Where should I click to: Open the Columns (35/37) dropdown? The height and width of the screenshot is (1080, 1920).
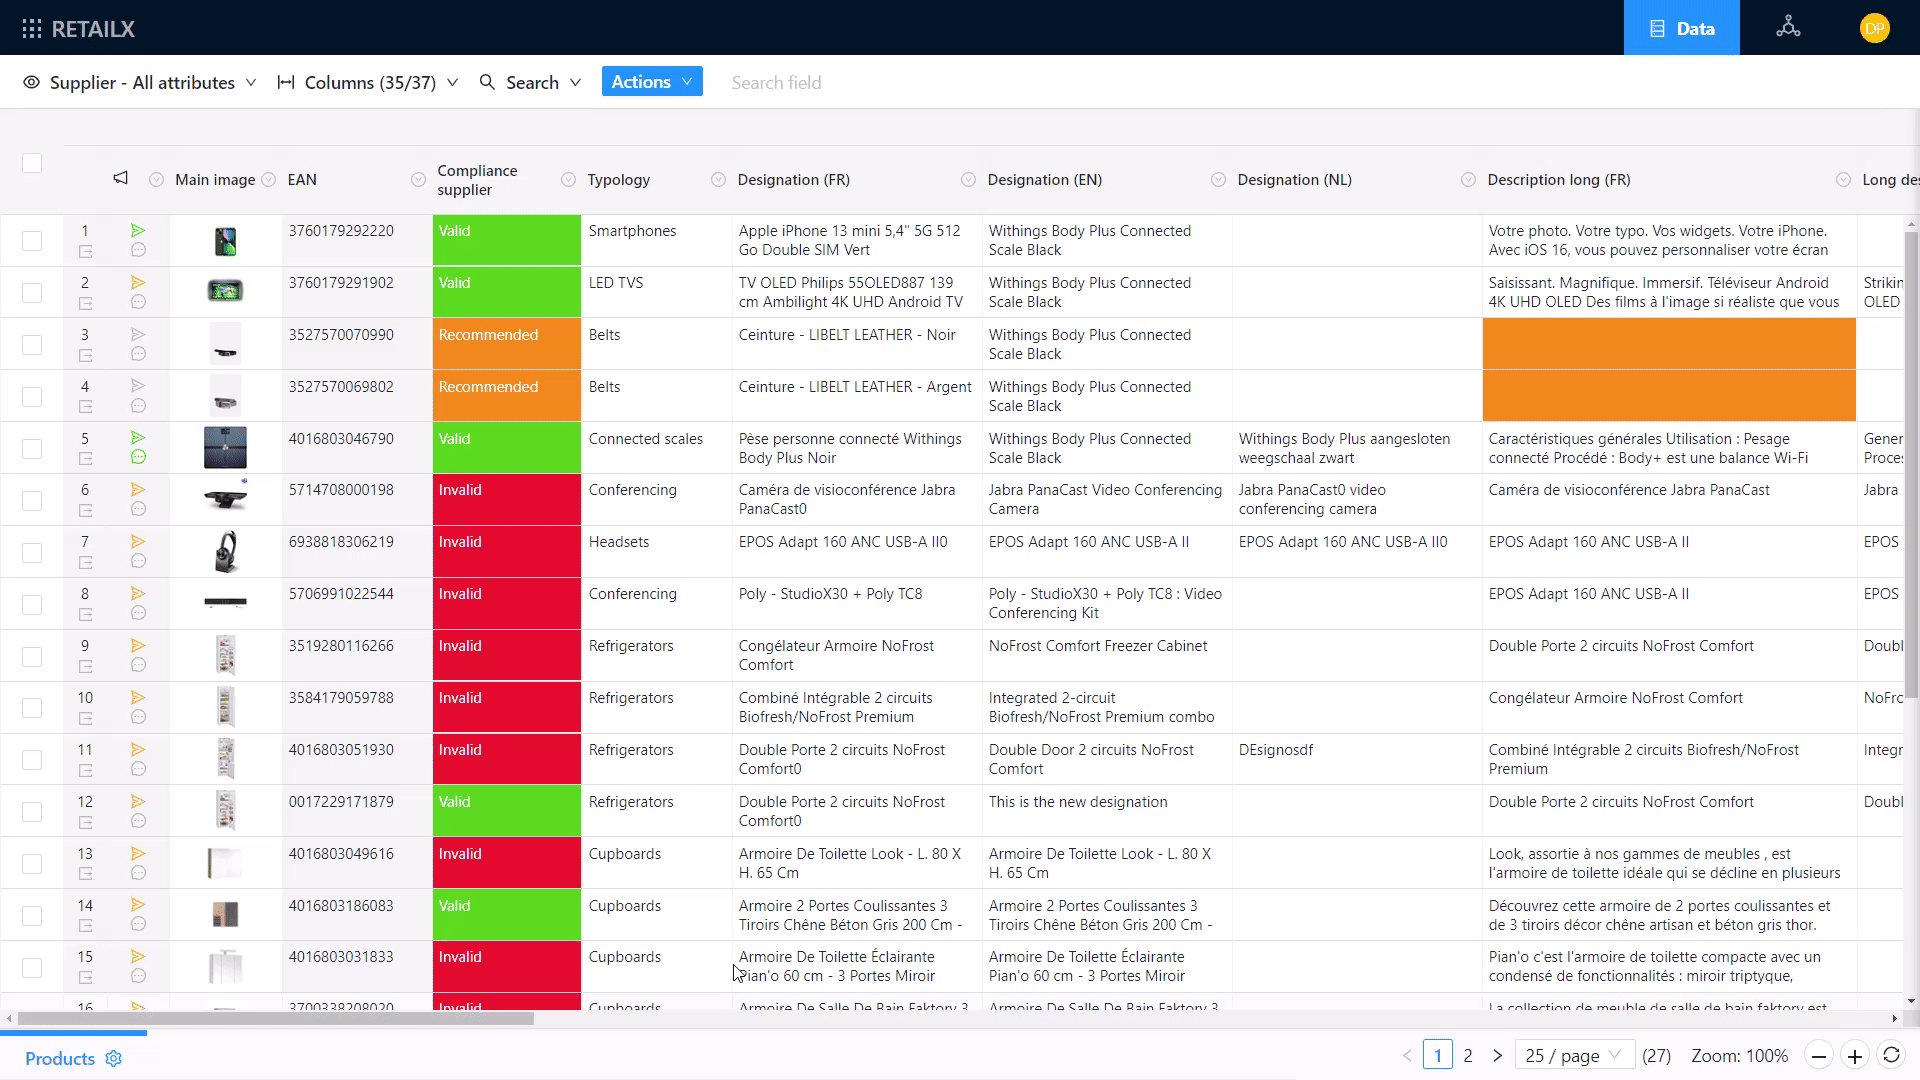[368, 83]
